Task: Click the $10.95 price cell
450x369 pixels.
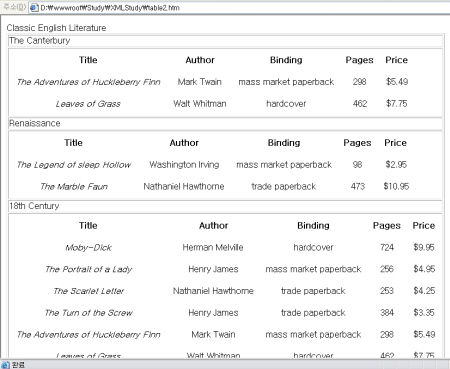Action: coord(396,186)
